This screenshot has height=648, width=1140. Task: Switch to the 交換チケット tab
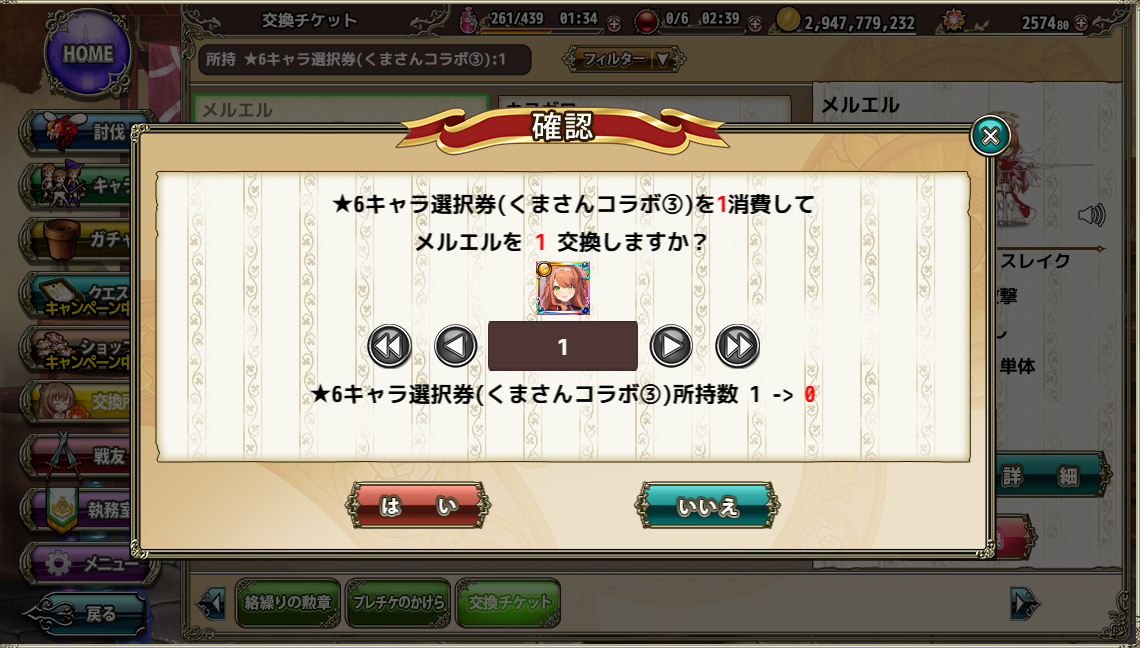(x=508, y=603)
